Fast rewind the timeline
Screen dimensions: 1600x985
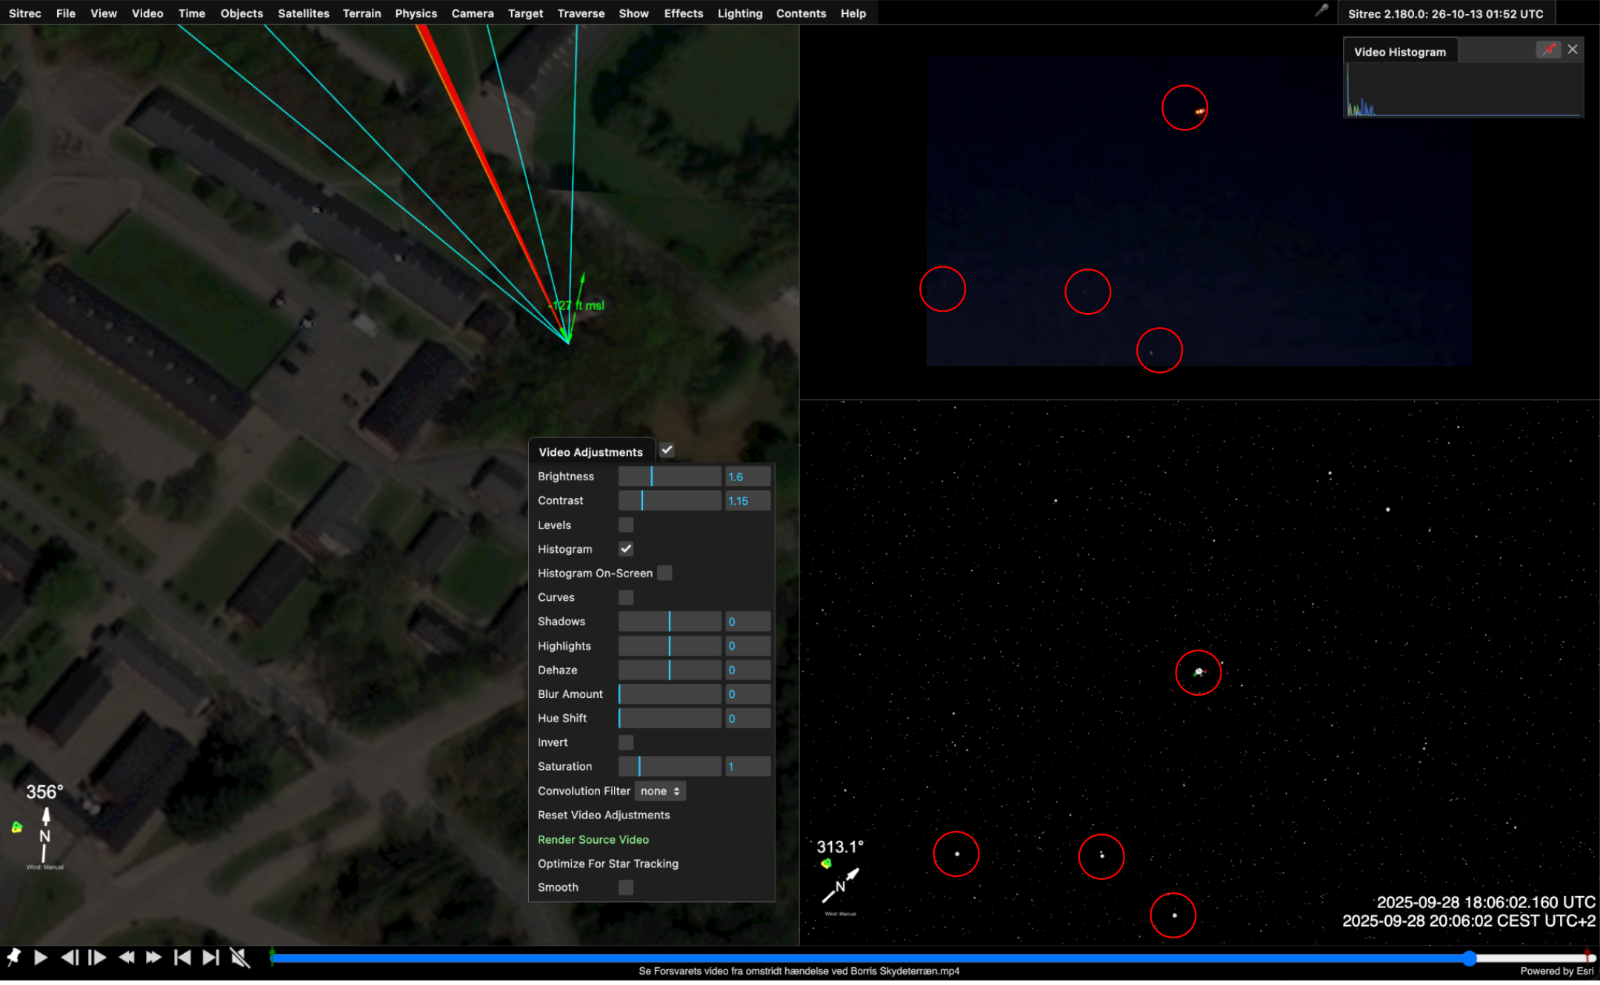[x=126, y=957]
